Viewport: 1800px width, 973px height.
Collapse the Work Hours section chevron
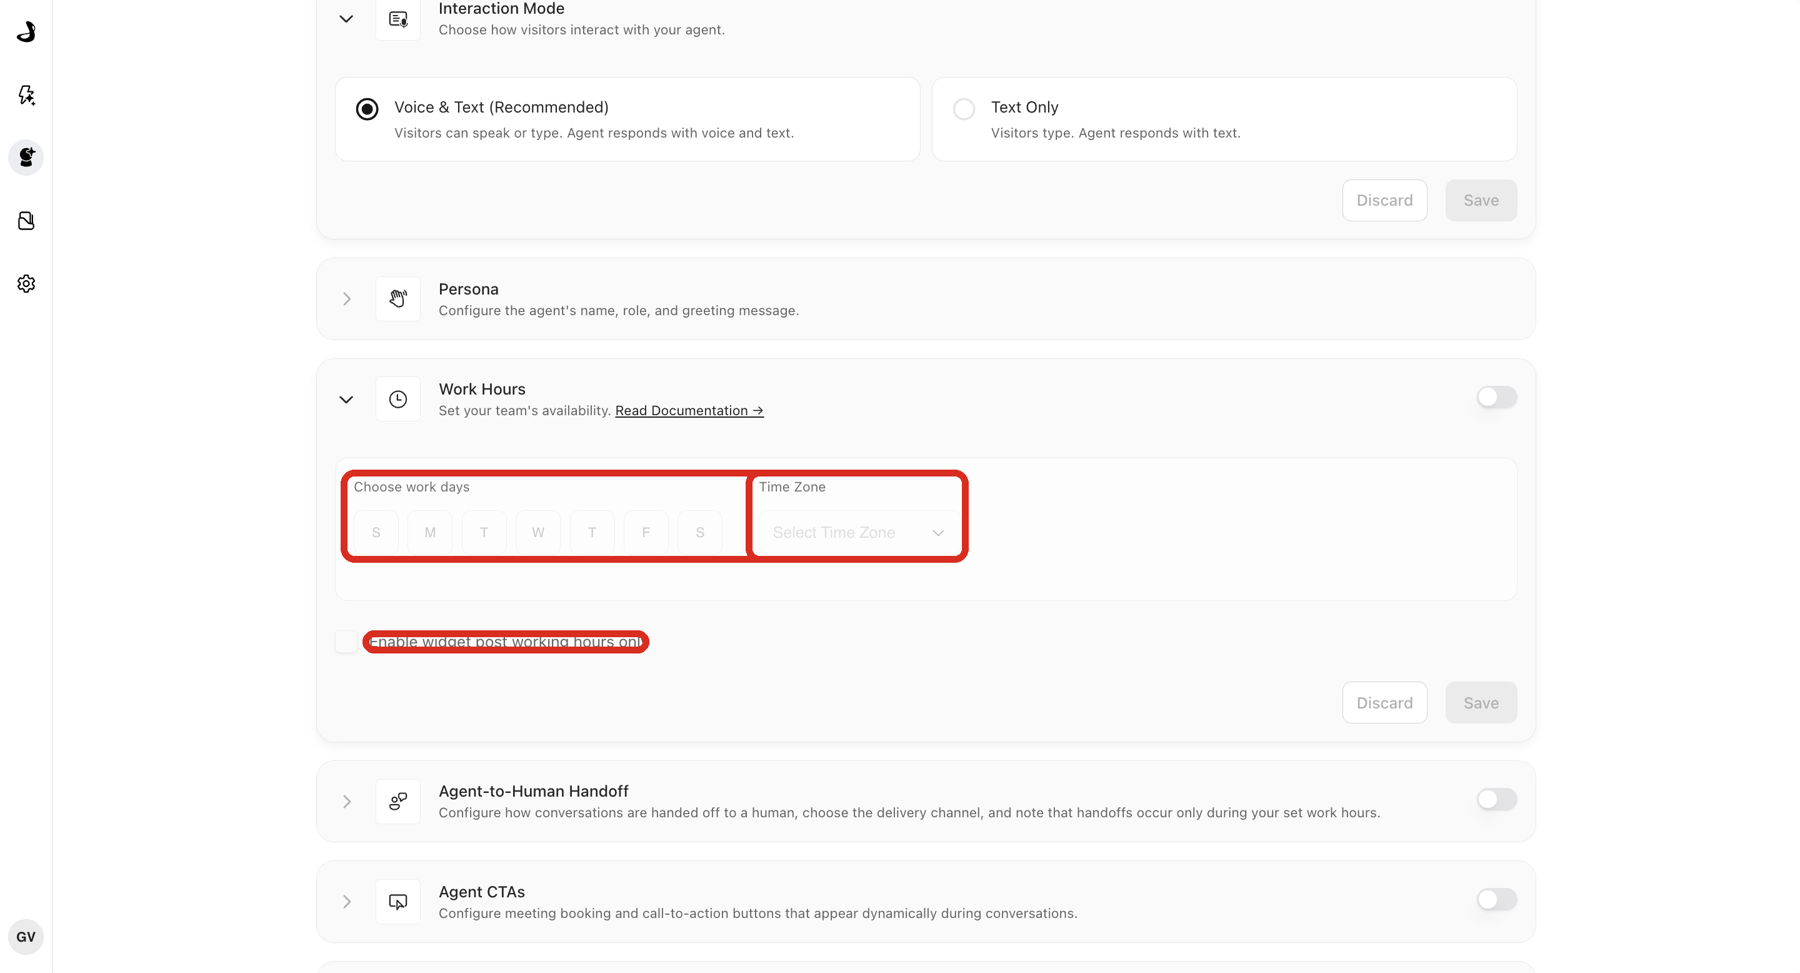pyautogui.click(x=346, y=399)
